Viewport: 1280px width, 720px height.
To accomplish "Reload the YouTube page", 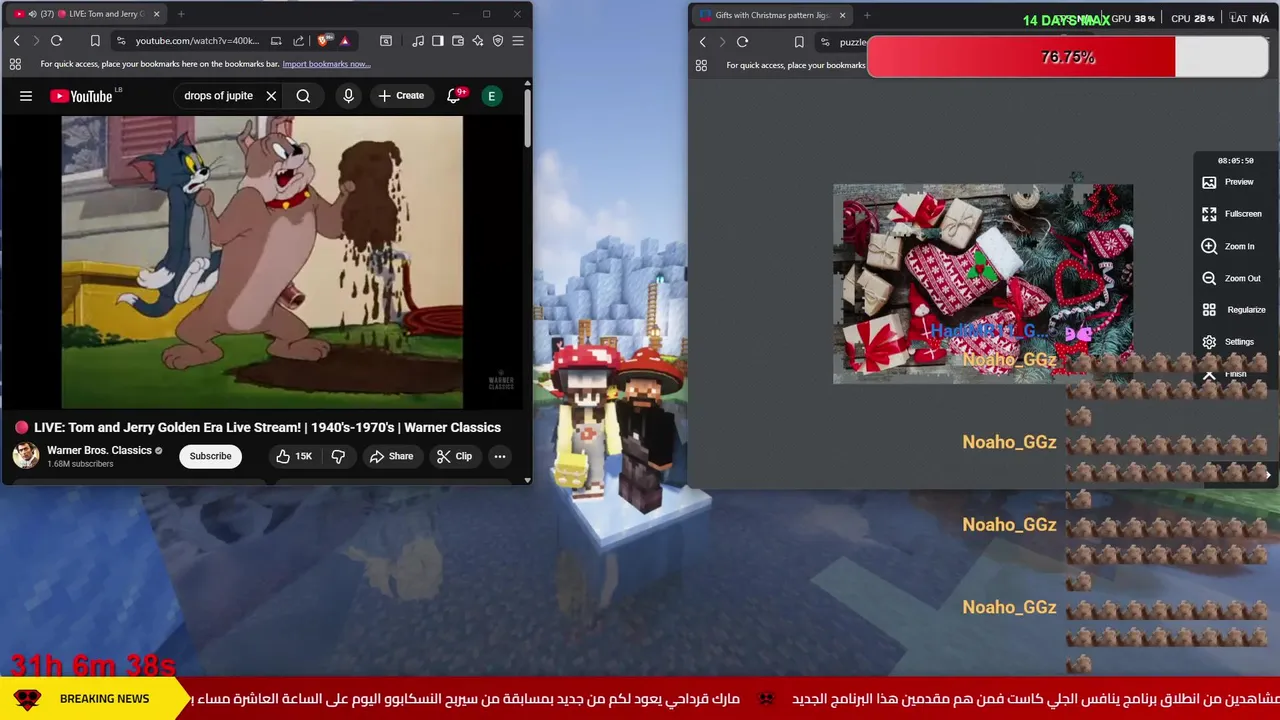I will tap(56, 41).
